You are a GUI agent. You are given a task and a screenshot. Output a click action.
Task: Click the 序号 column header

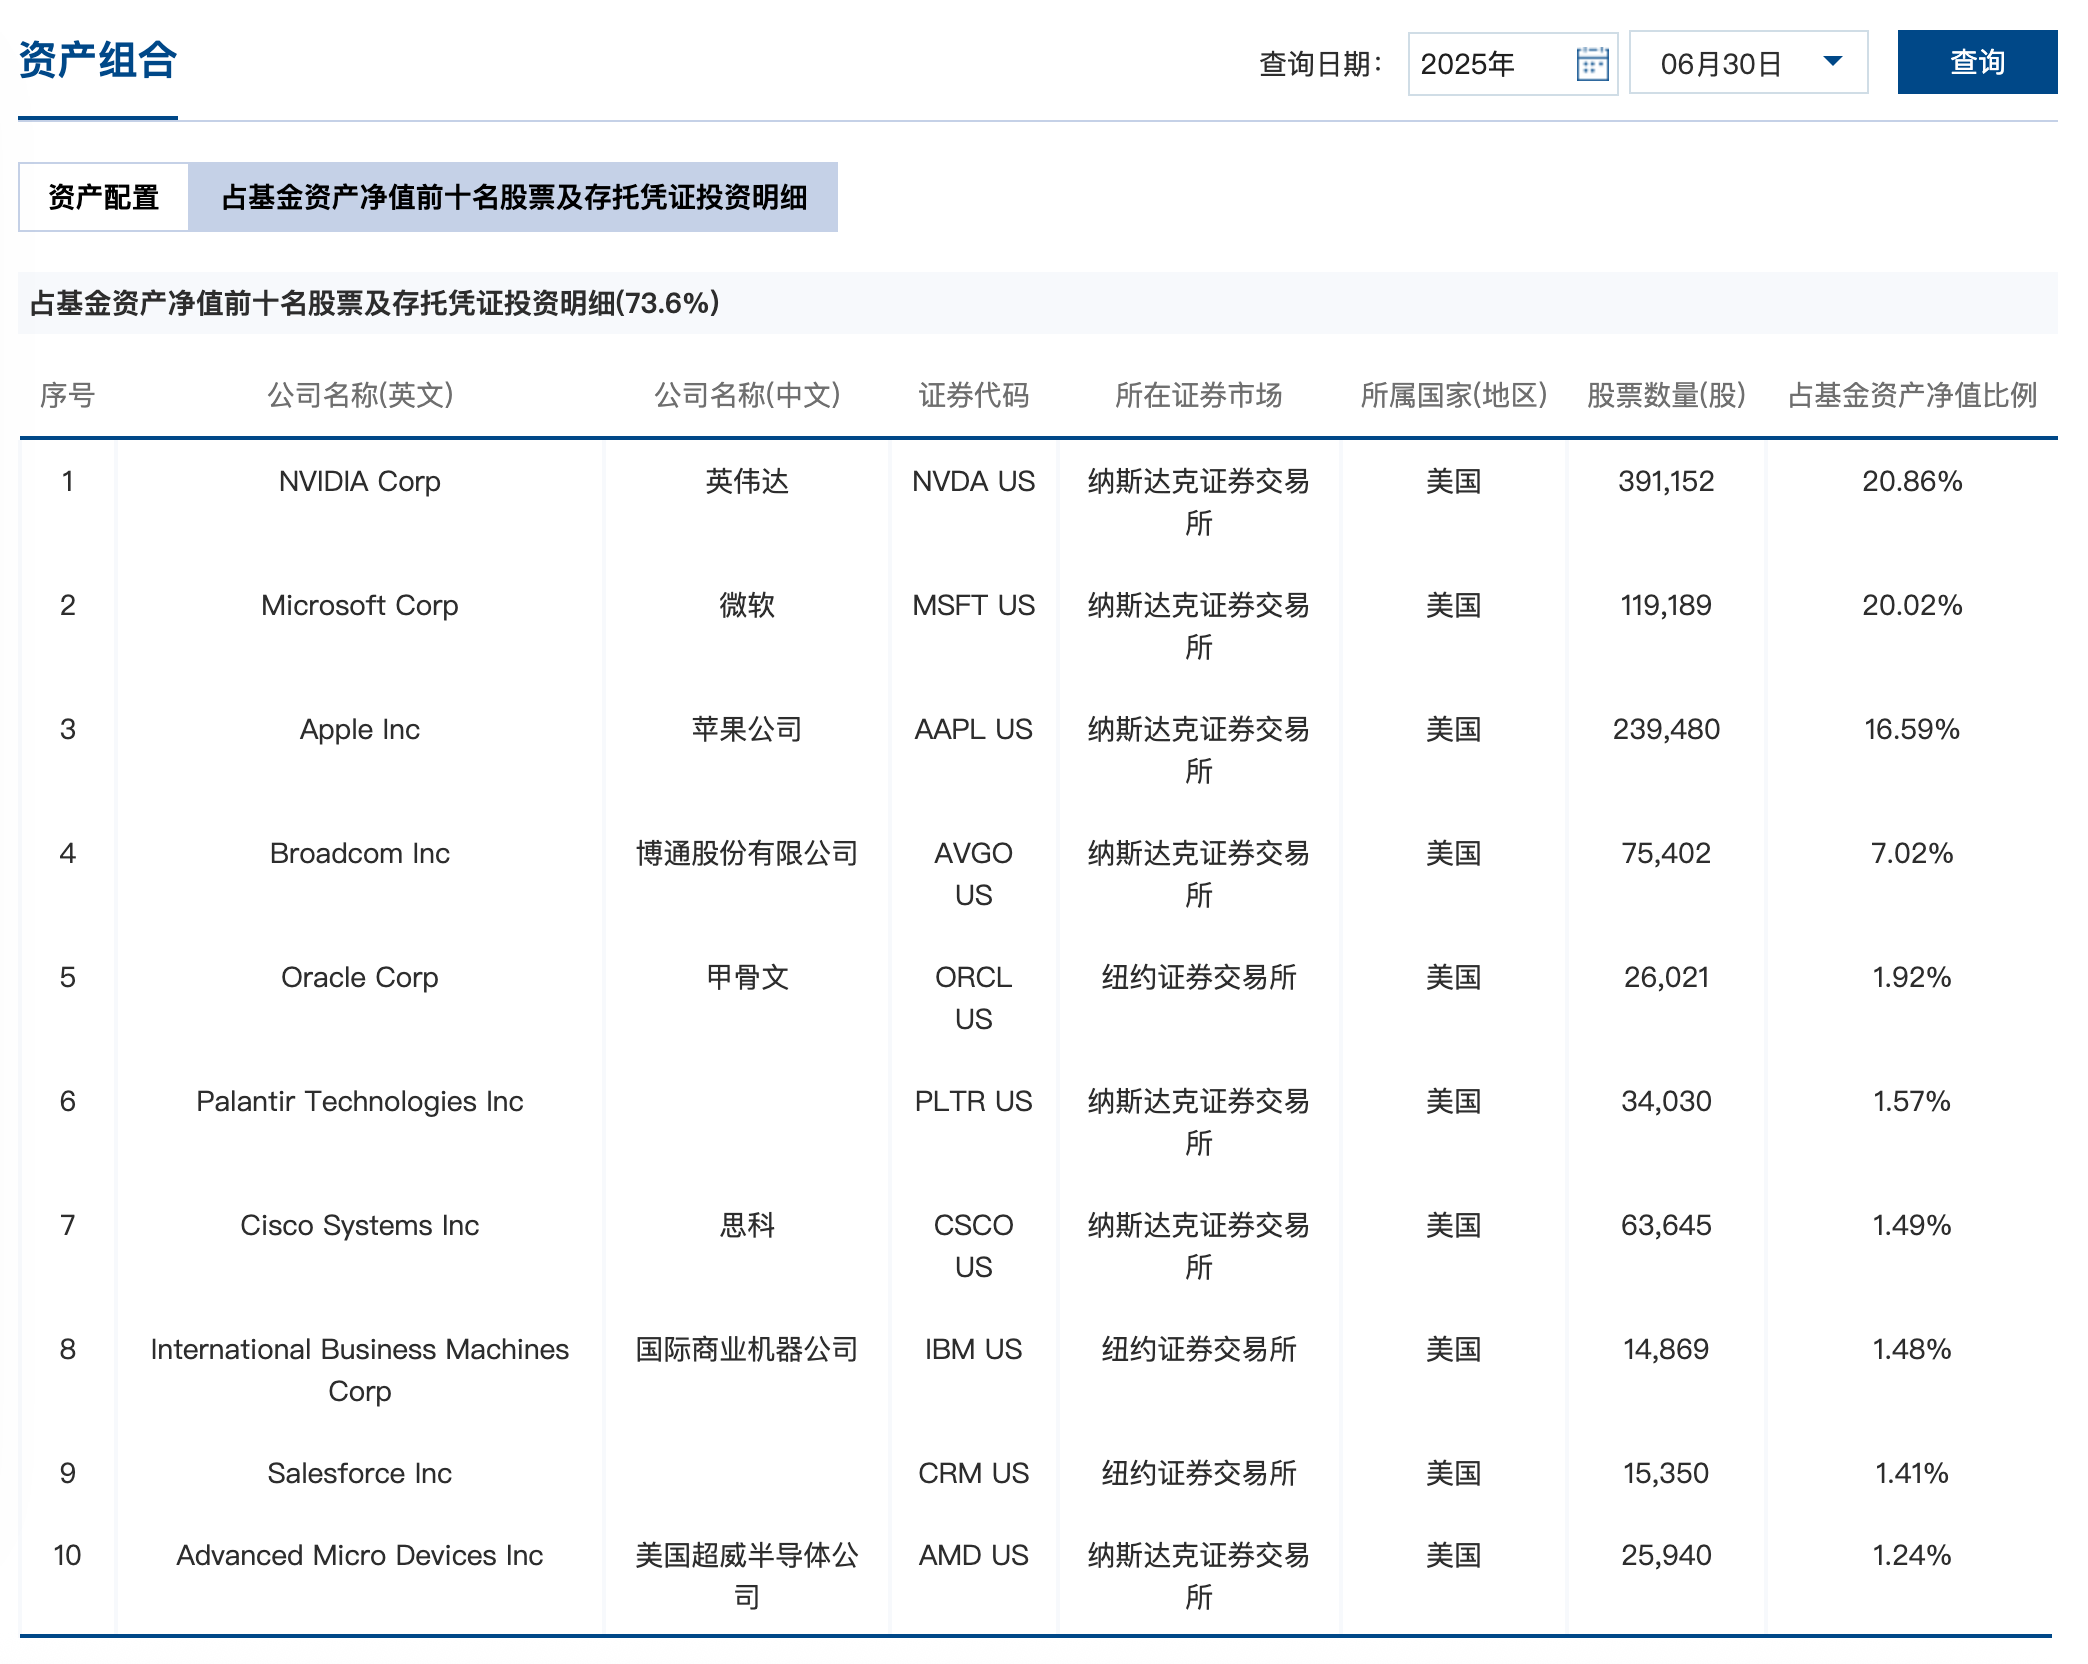click(x=67, y=395)
